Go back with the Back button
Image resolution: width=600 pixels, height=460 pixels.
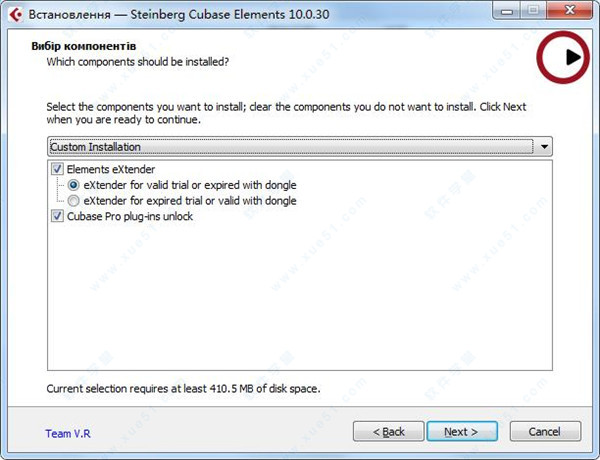click(388, 431)
